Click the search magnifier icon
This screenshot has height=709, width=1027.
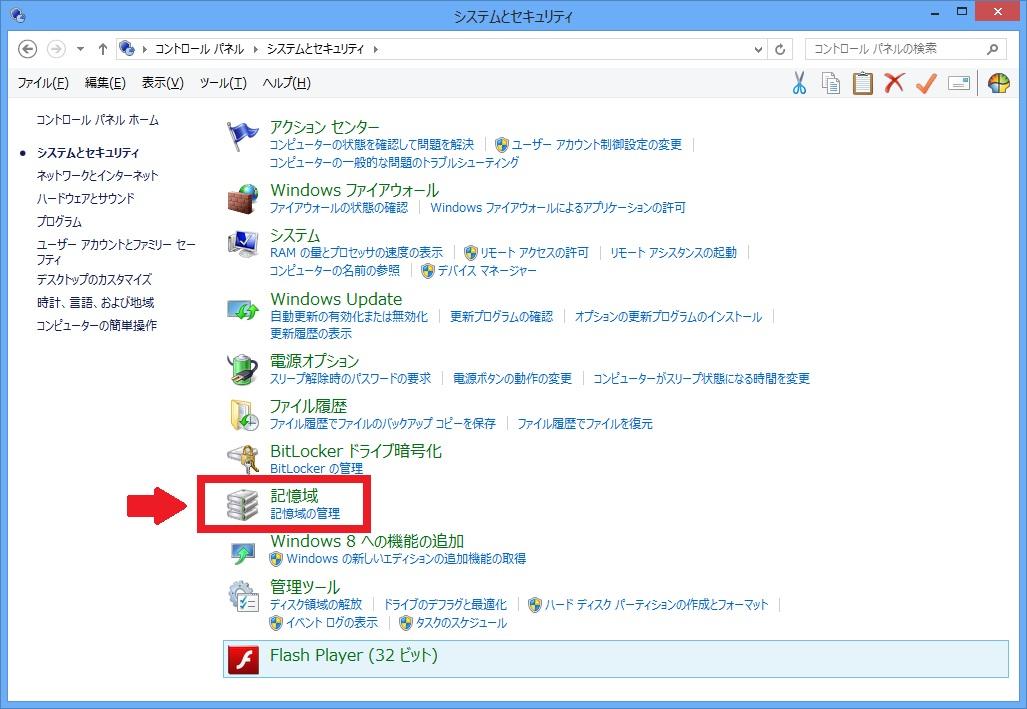tap(992, 49)
